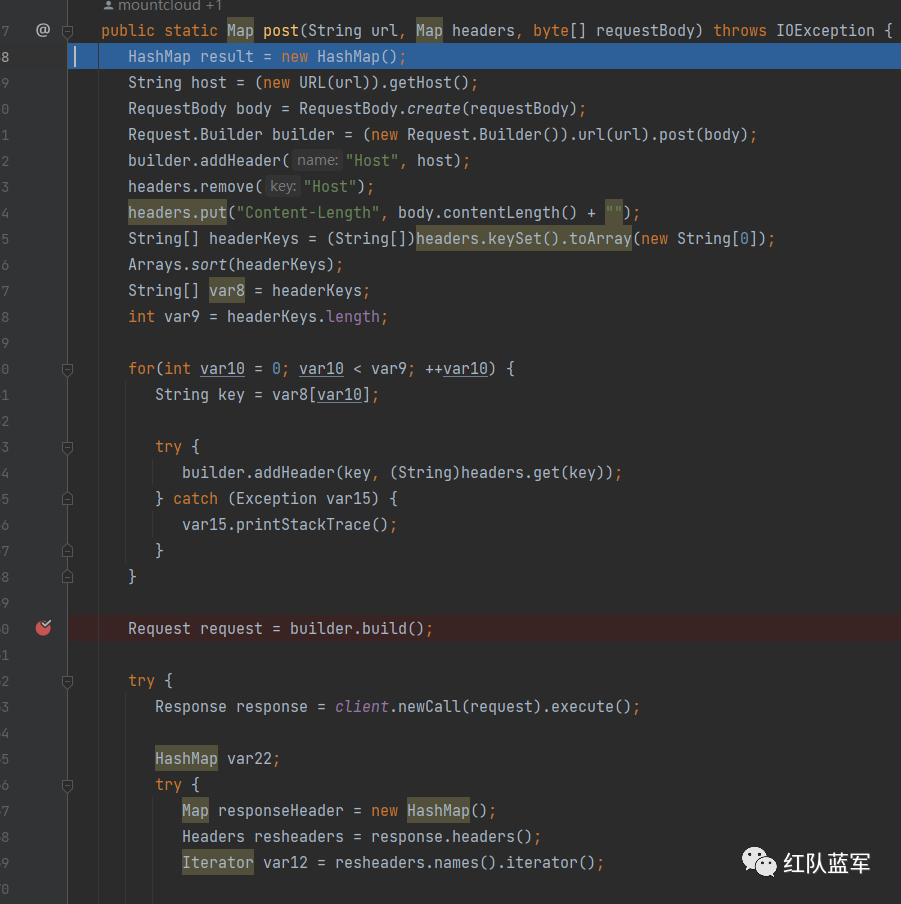Image resolution: width=901 pixels, height=904 pixels.
Task: Click 'Request.Builder' type before builder variable
Action: coord(195,134)
